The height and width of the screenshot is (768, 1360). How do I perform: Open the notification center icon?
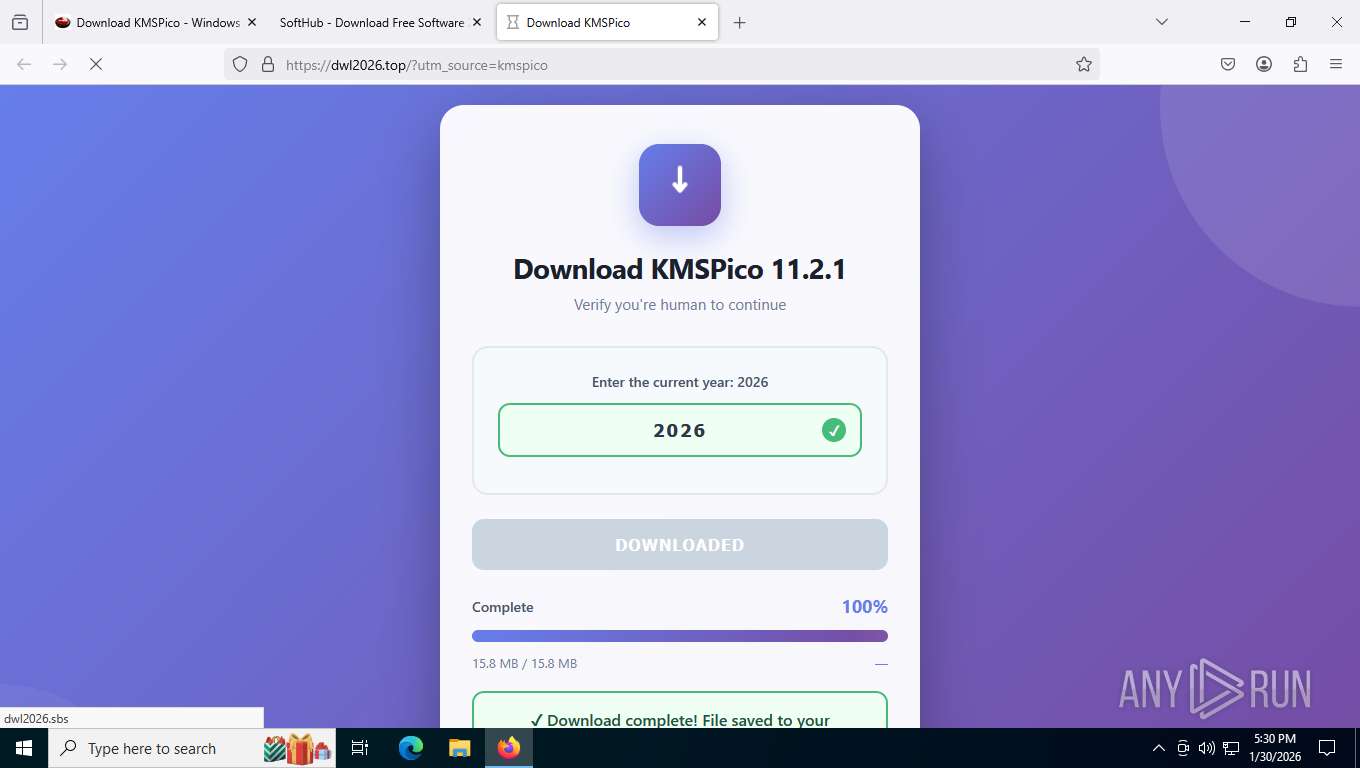[x=1327, y=748]
